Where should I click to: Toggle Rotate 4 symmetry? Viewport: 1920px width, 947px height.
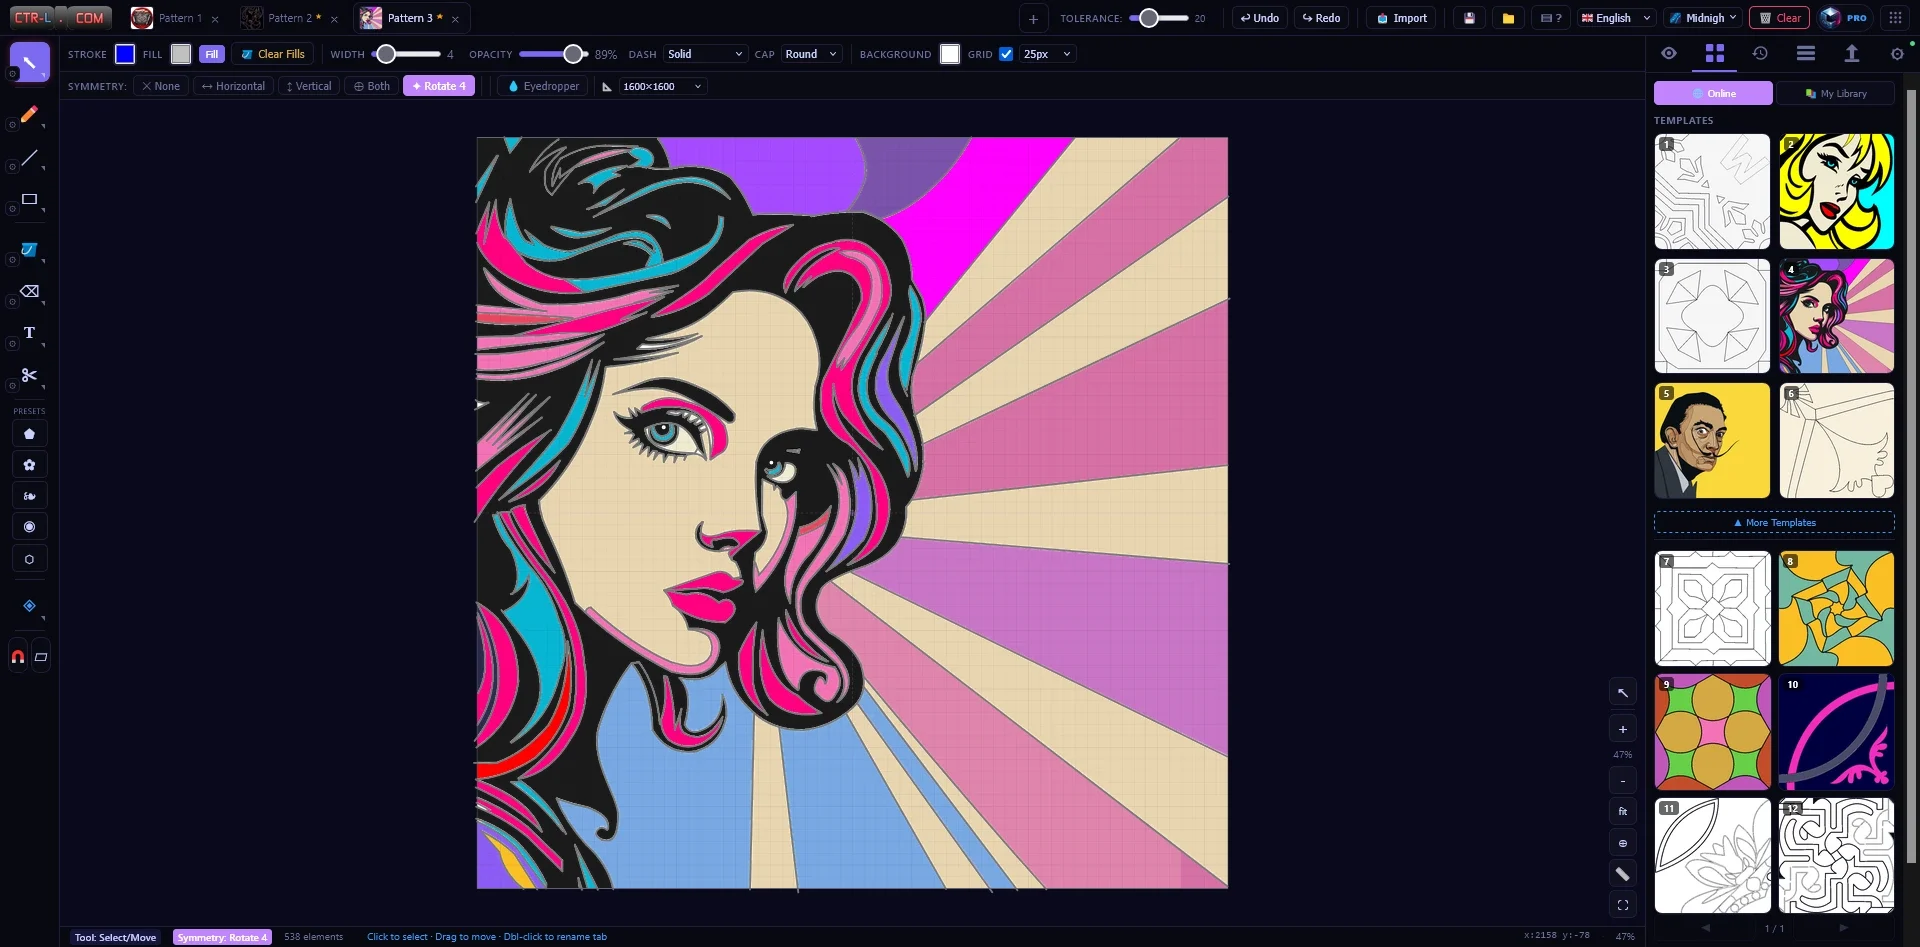click(x=439, y=86)
